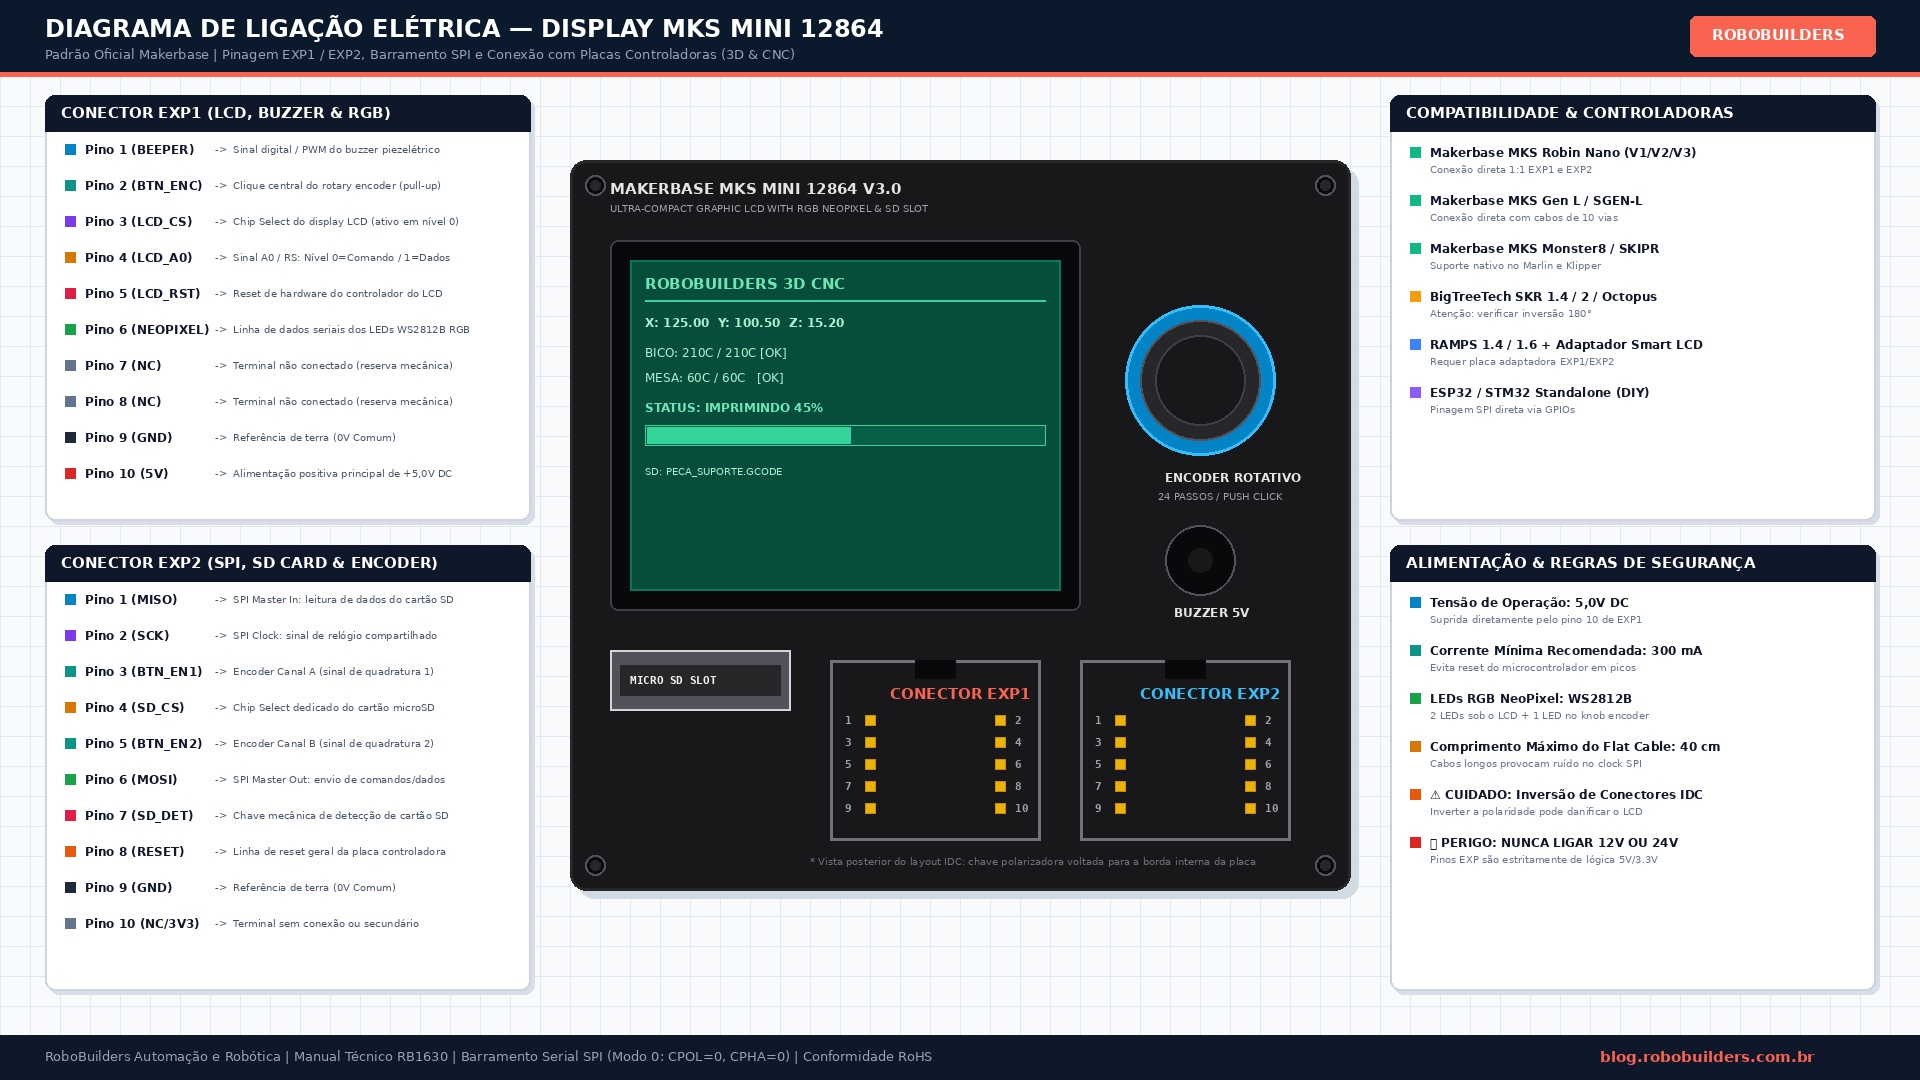Image resolution: width=1920 pixels, height=1080 pixels.
Task: Click CUIDADO: Inversão de Conectores IDC warning
Action: pos(1566,795)
